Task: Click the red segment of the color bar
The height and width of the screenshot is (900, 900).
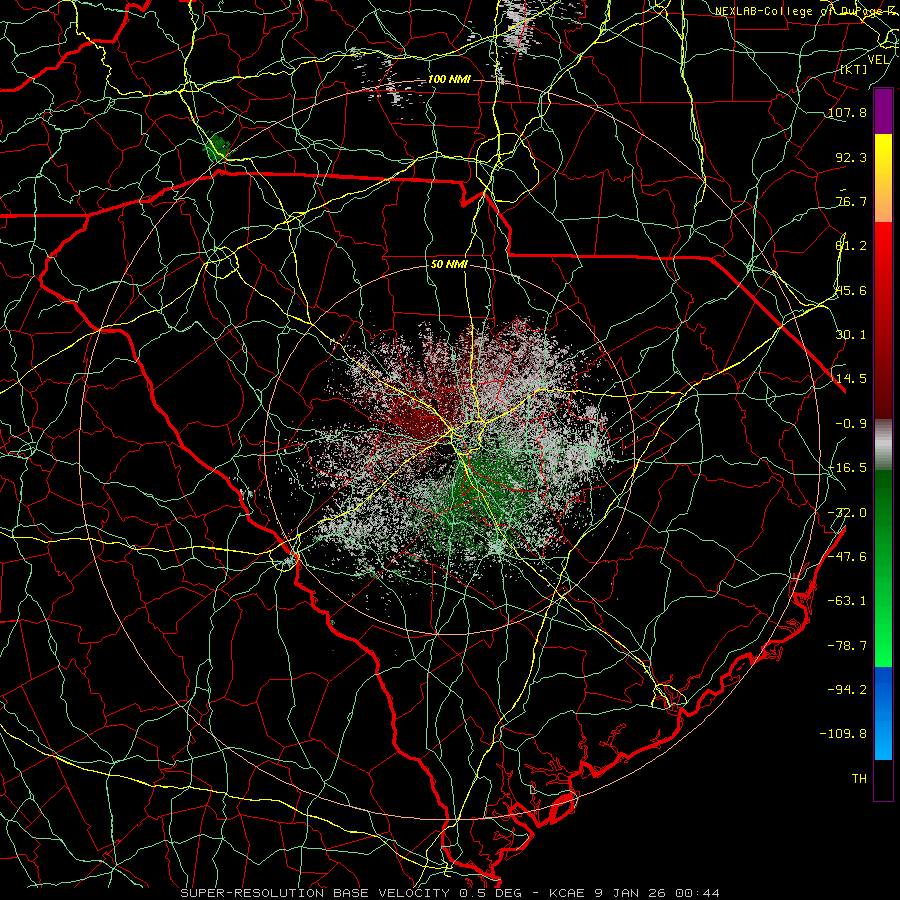Action: pyautogui.click(x=883, y=320)
